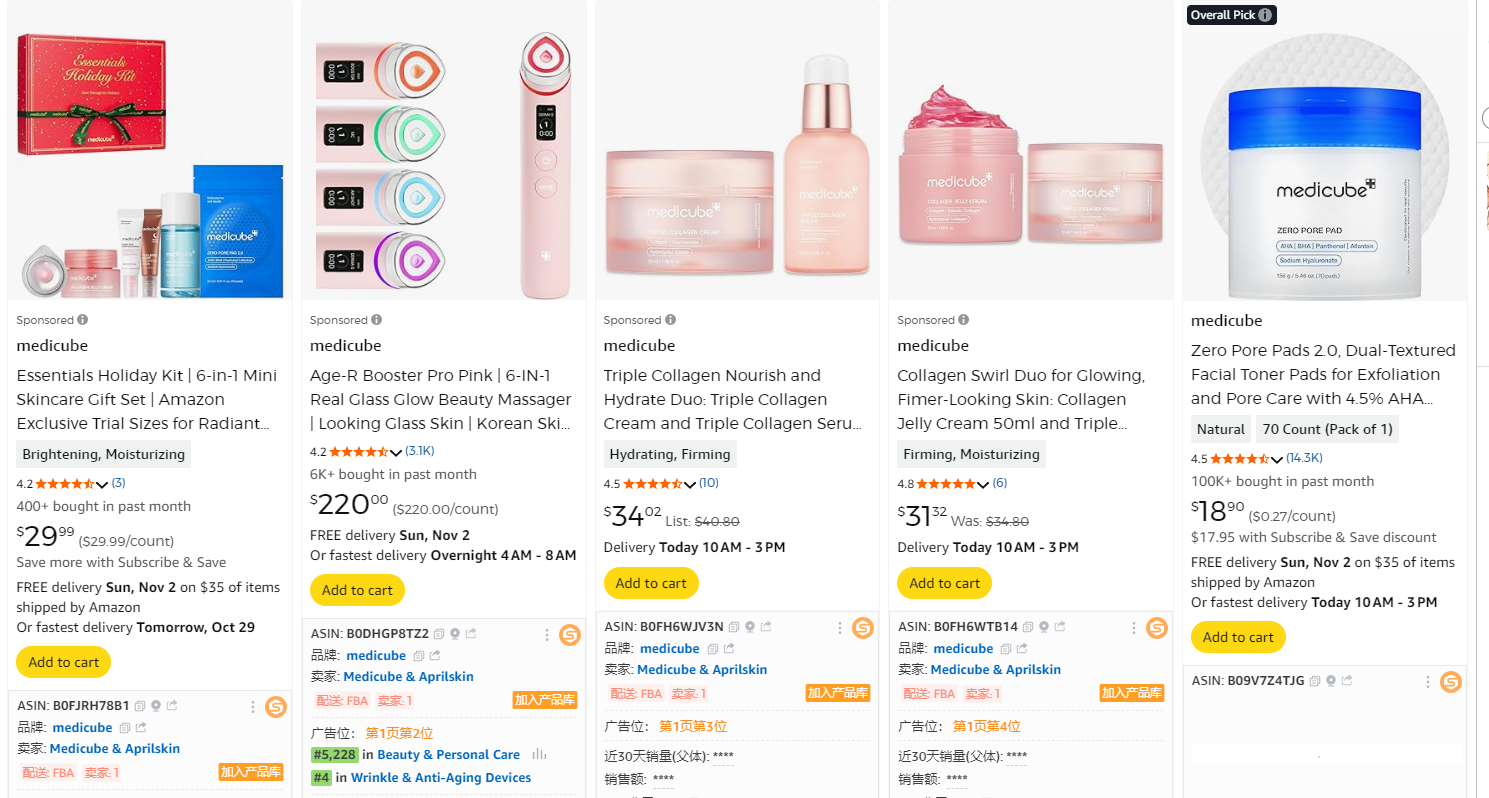
Task: Open the Medicube & Aprilskin seller link
Action: coord(114,748)
